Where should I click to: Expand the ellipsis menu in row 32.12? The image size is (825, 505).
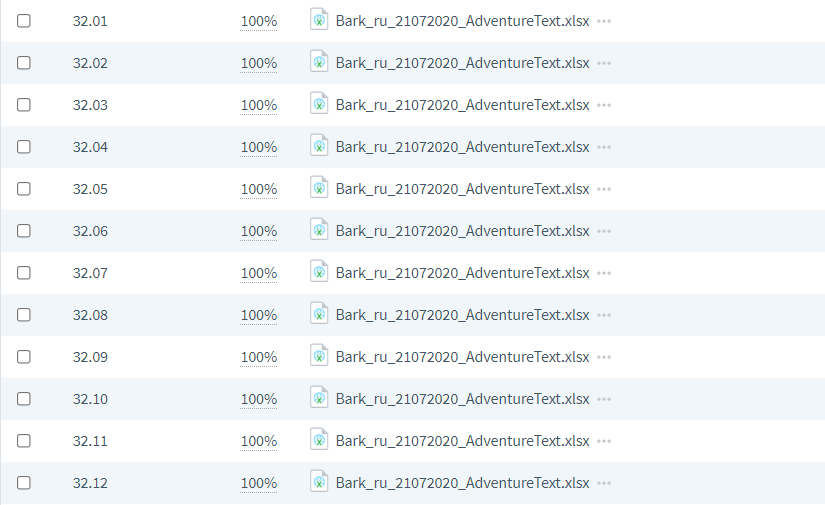pyautogui.click(x=604, y=483)
